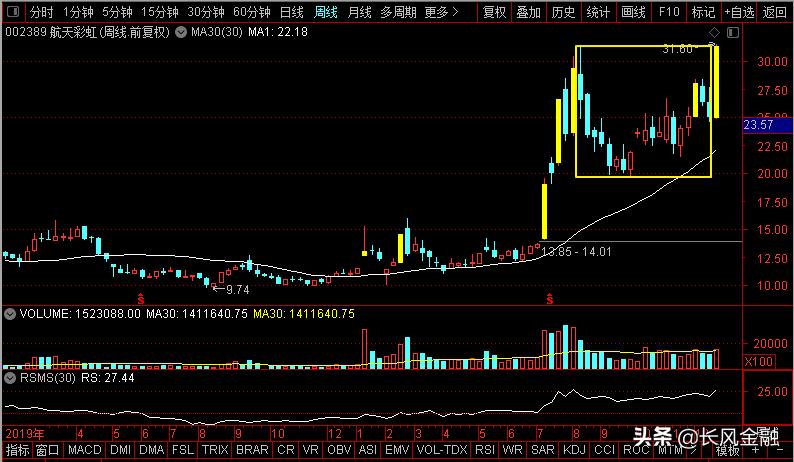This screenshot has height=462, width=794.
Task: Click the 2019年 label on the time axis
Action: coord(25,434)
